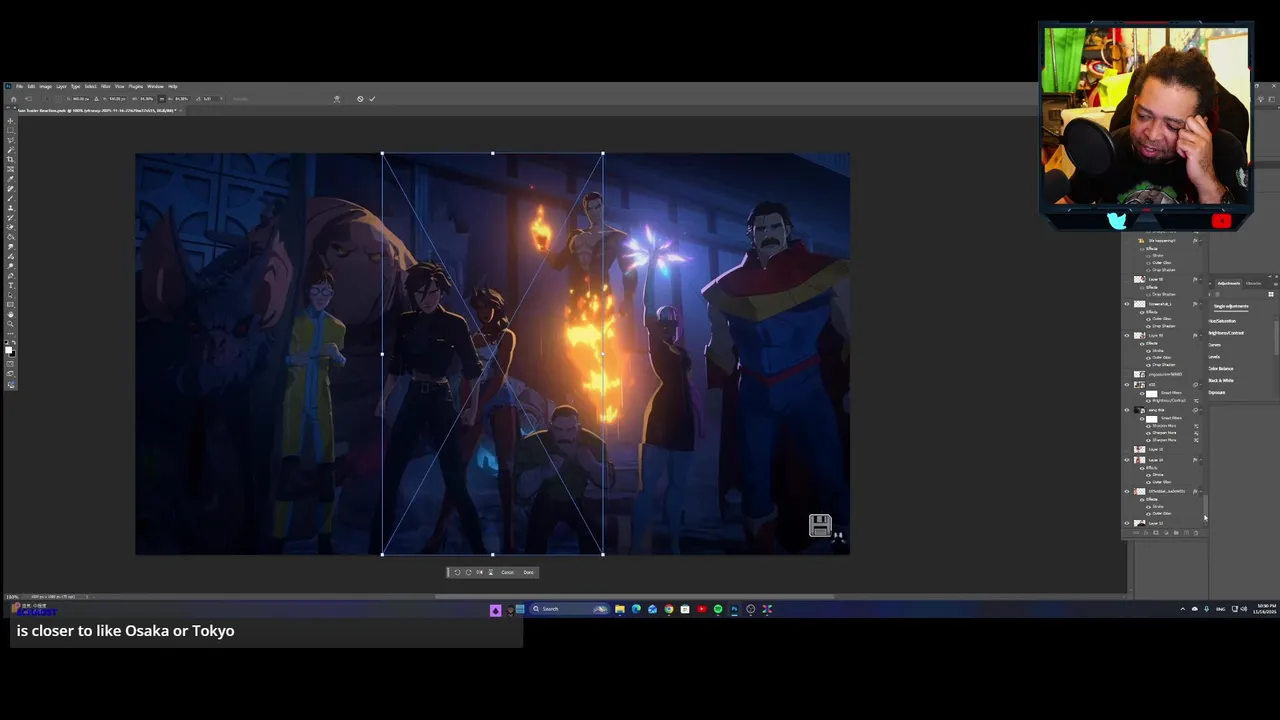The image size is (1280, 720).
Task: Open the Window menu
Action: click(x=156, y=86)
